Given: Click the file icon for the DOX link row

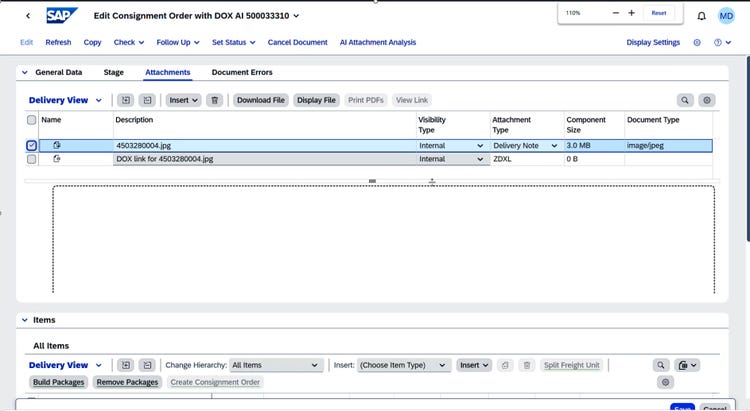Looking at the screenshot, I should coord(56,158).
